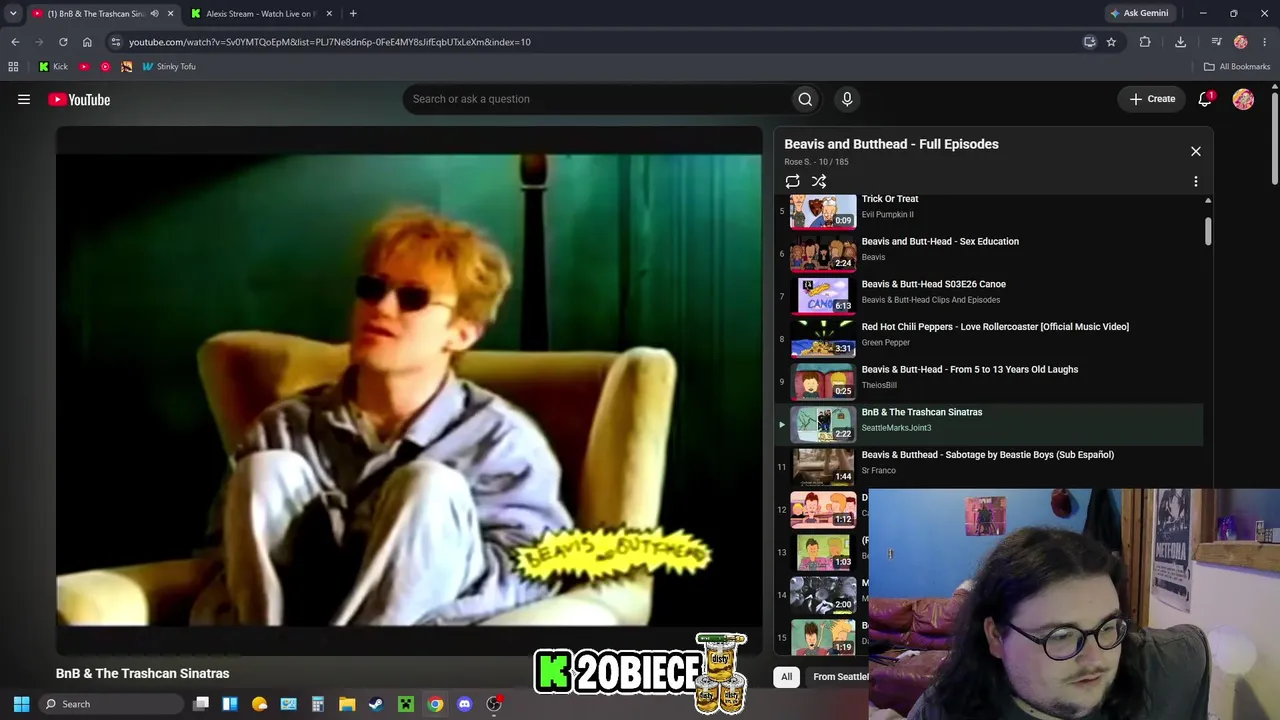Click the playing video frame
The height and width of the screenshot is (720, 1280).
409,390
